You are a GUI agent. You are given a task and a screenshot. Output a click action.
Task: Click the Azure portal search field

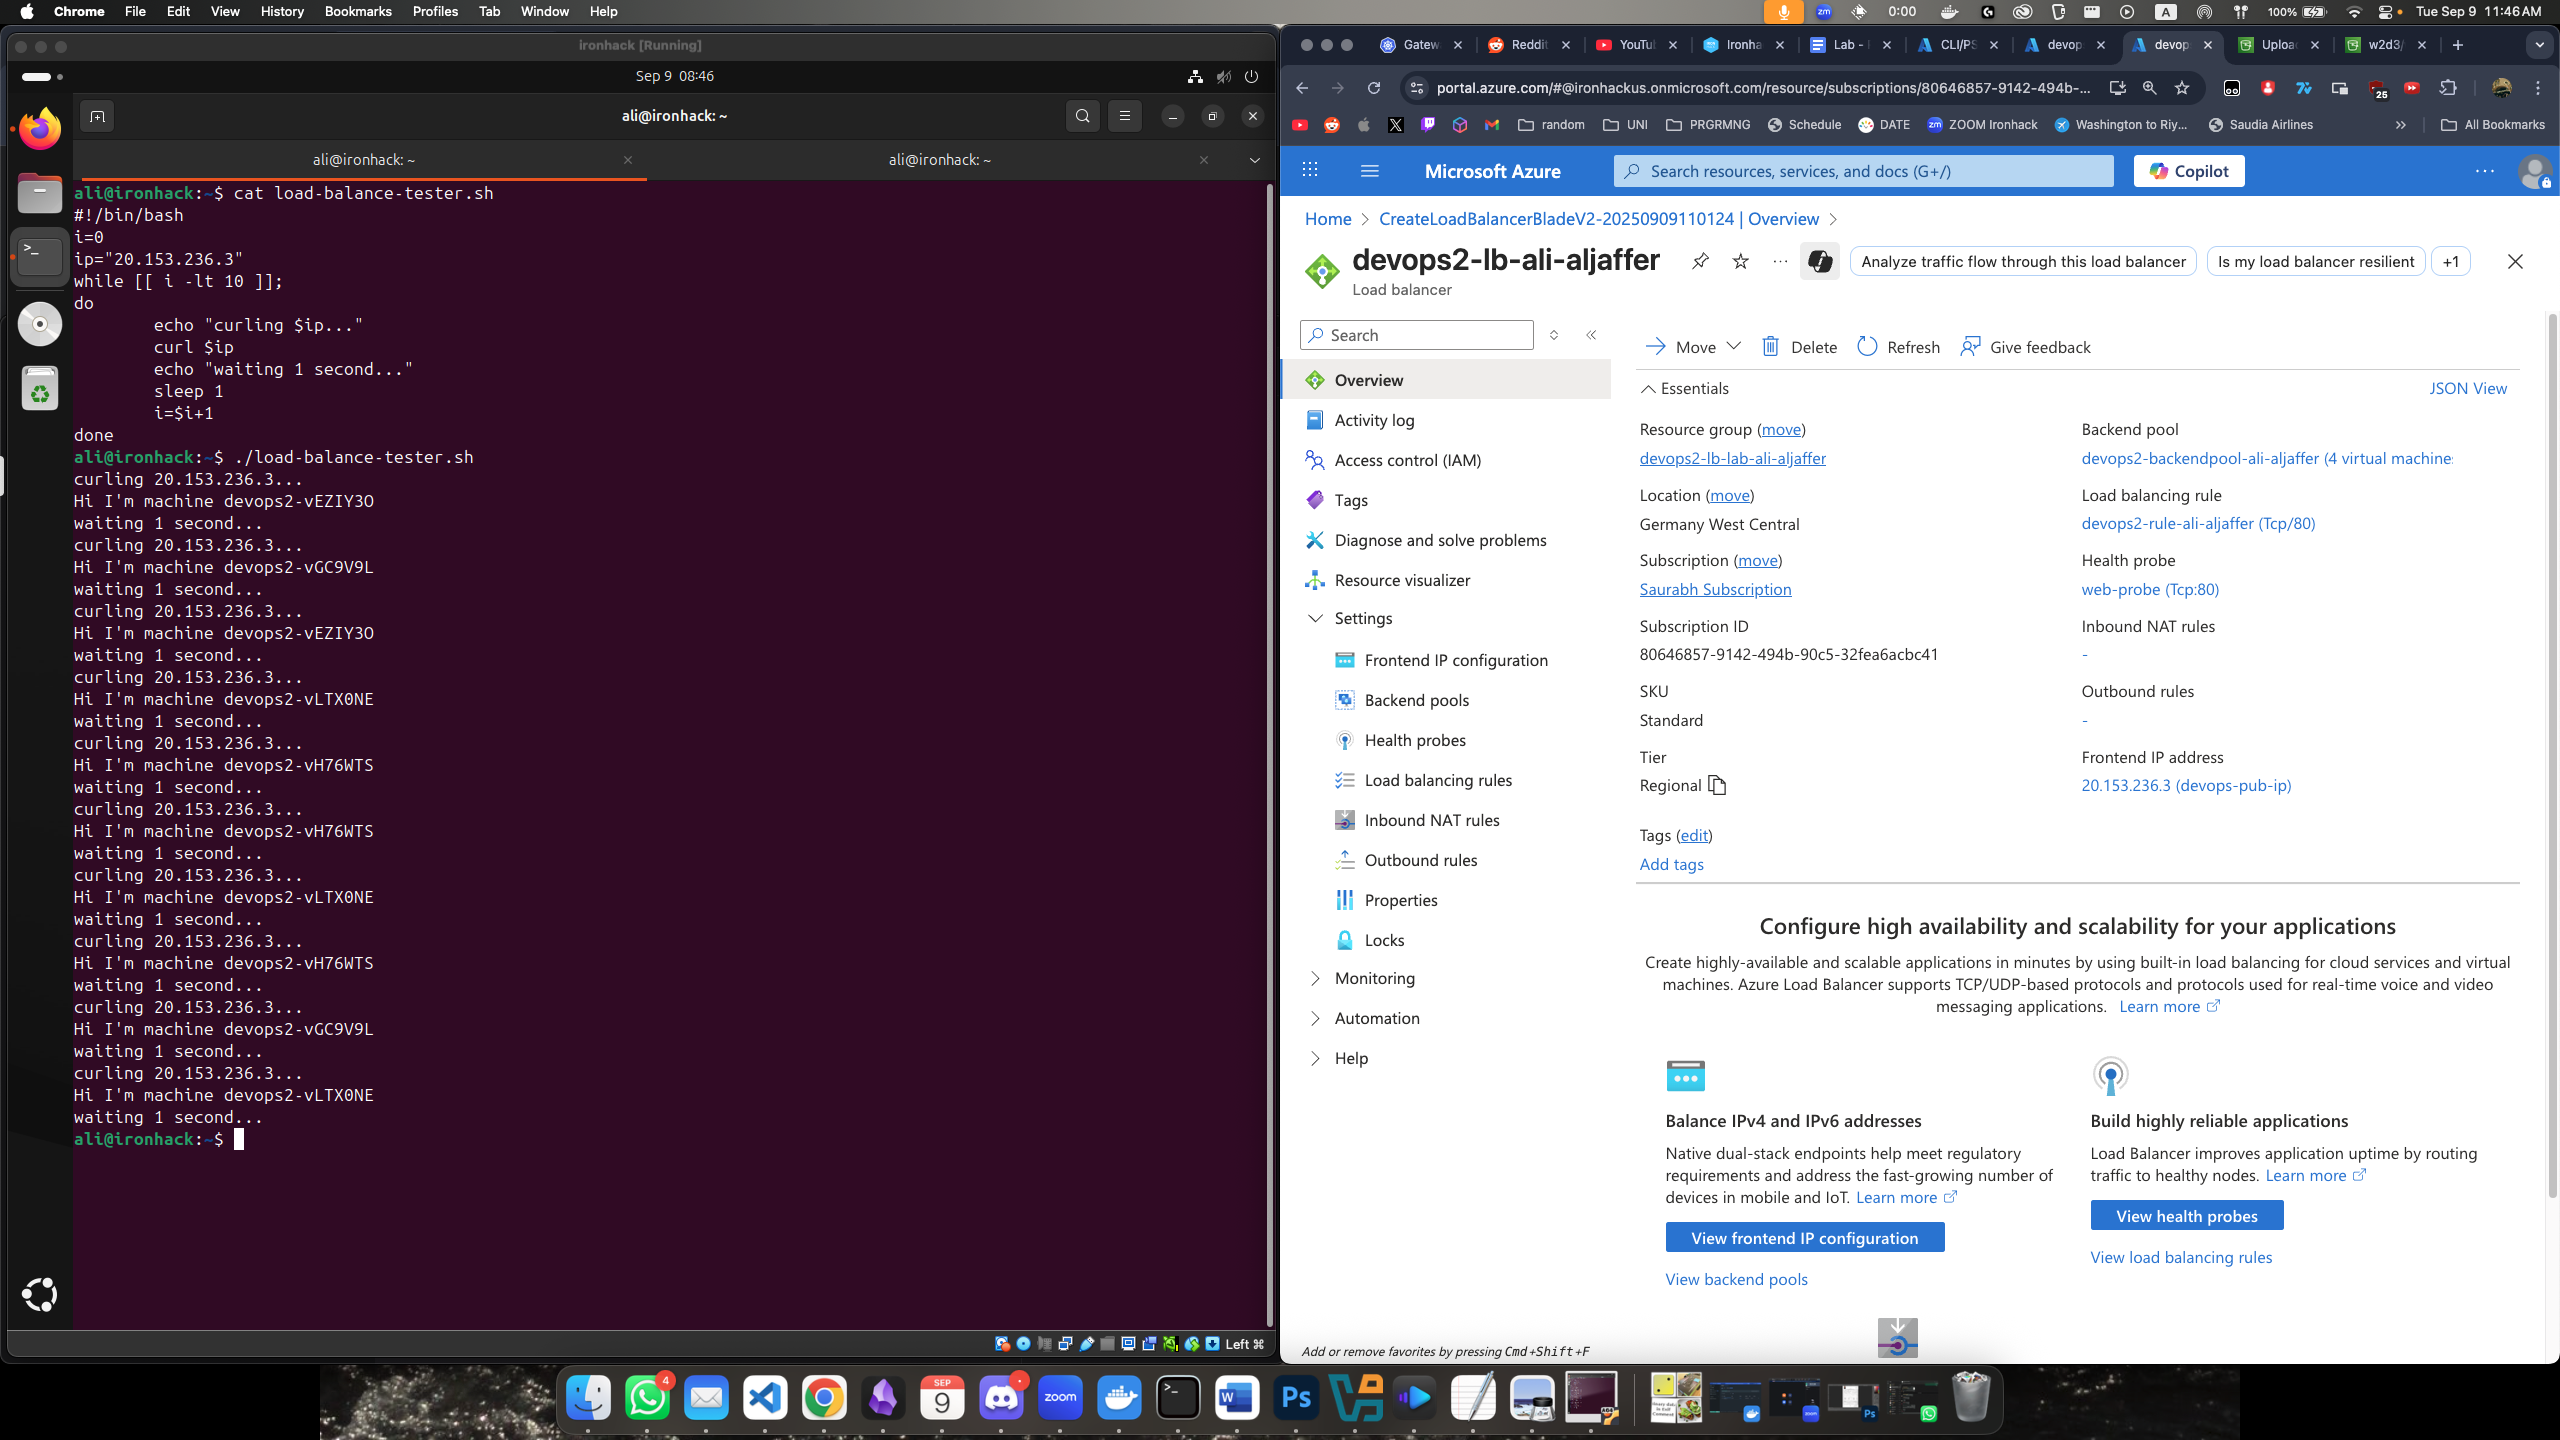1862,171
